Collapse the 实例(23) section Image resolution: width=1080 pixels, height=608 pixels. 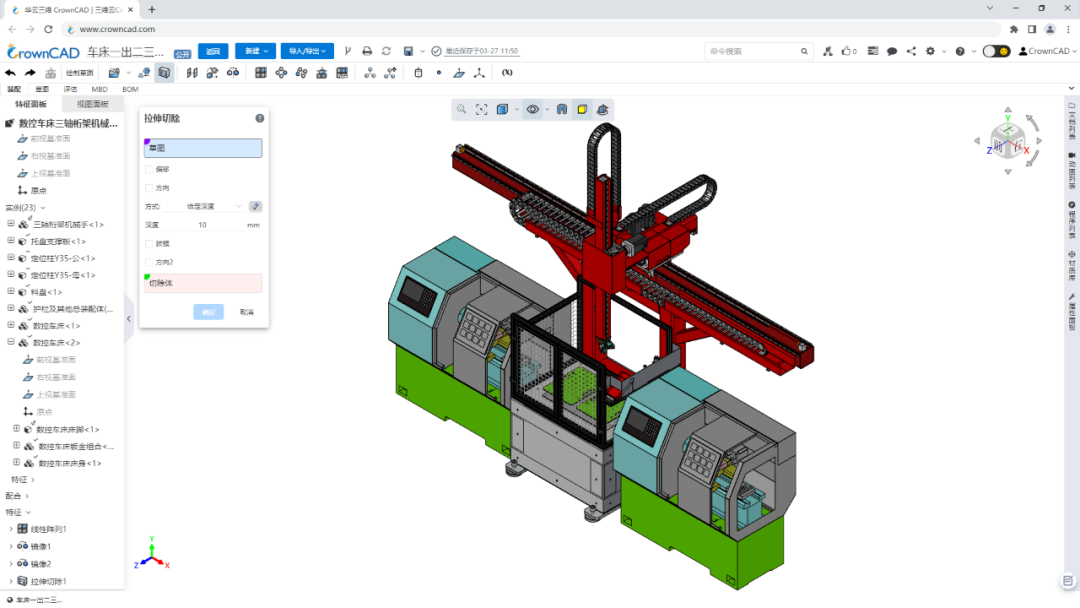(43, 207)
